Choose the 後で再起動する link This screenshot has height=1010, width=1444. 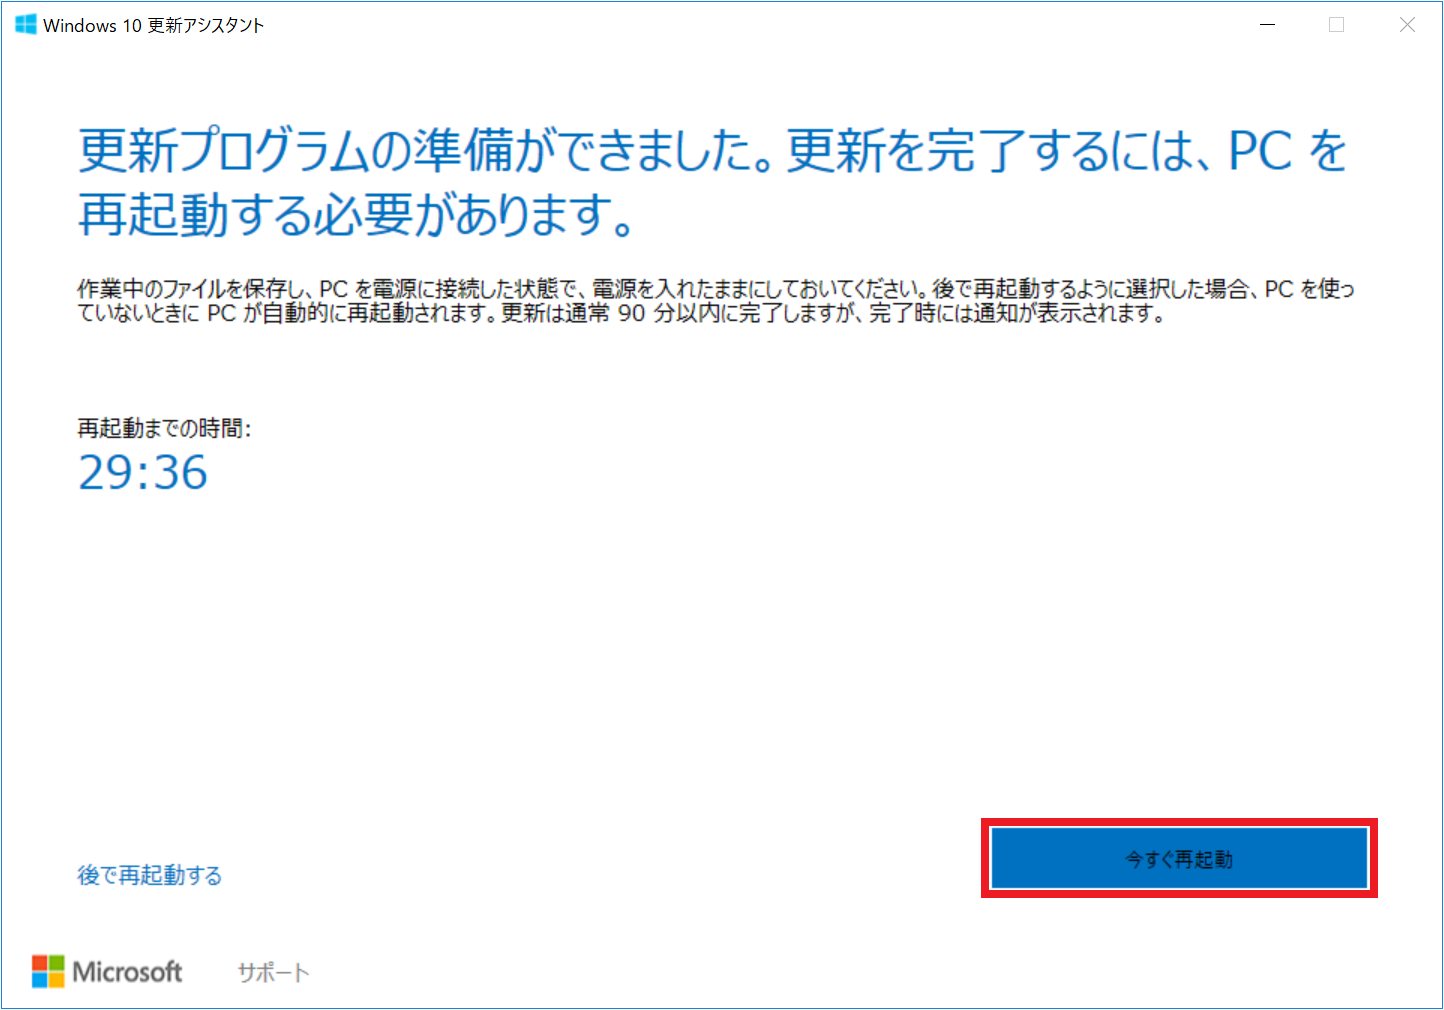pos(150,876)
